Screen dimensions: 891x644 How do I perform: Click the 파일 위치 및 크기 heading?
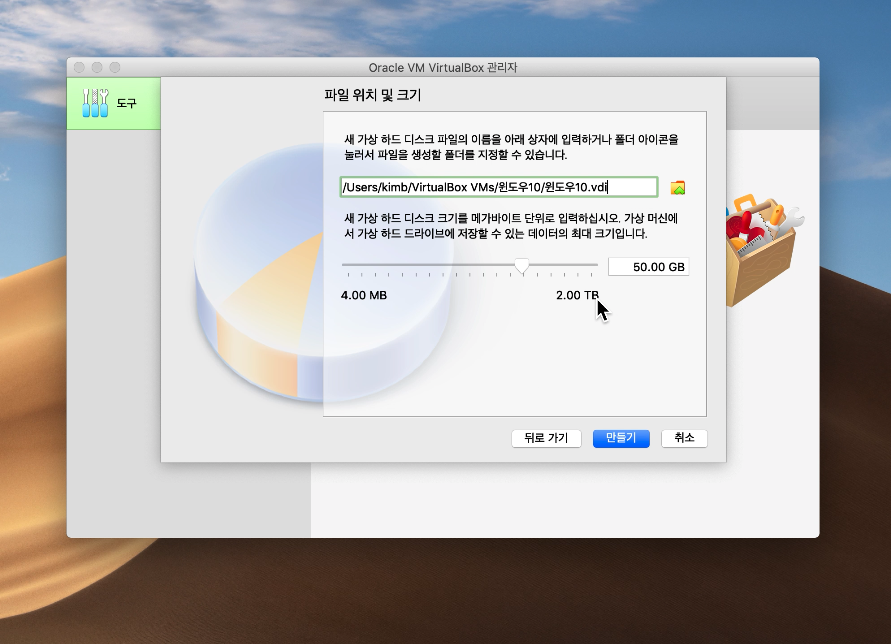coord(373,95)
